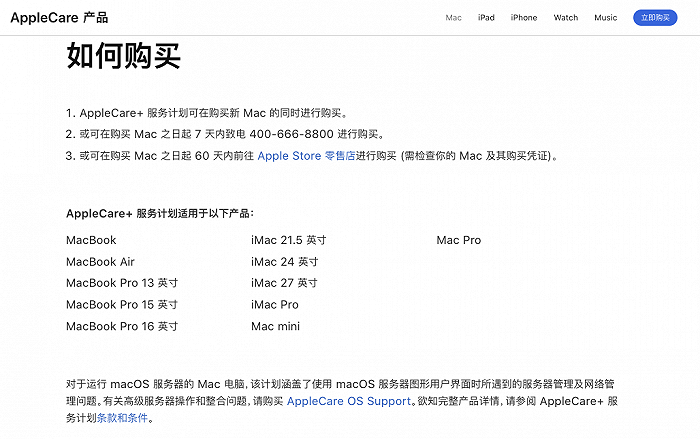Switch to the Watch tab
The height and width of the screenshot is (439, 700).
(566, 18)
